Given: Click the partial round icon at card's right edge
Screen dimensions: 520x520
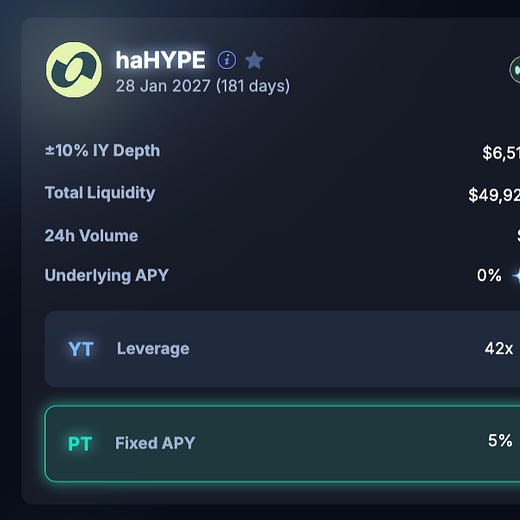Looking at the screenshot, I should point(515,70).
